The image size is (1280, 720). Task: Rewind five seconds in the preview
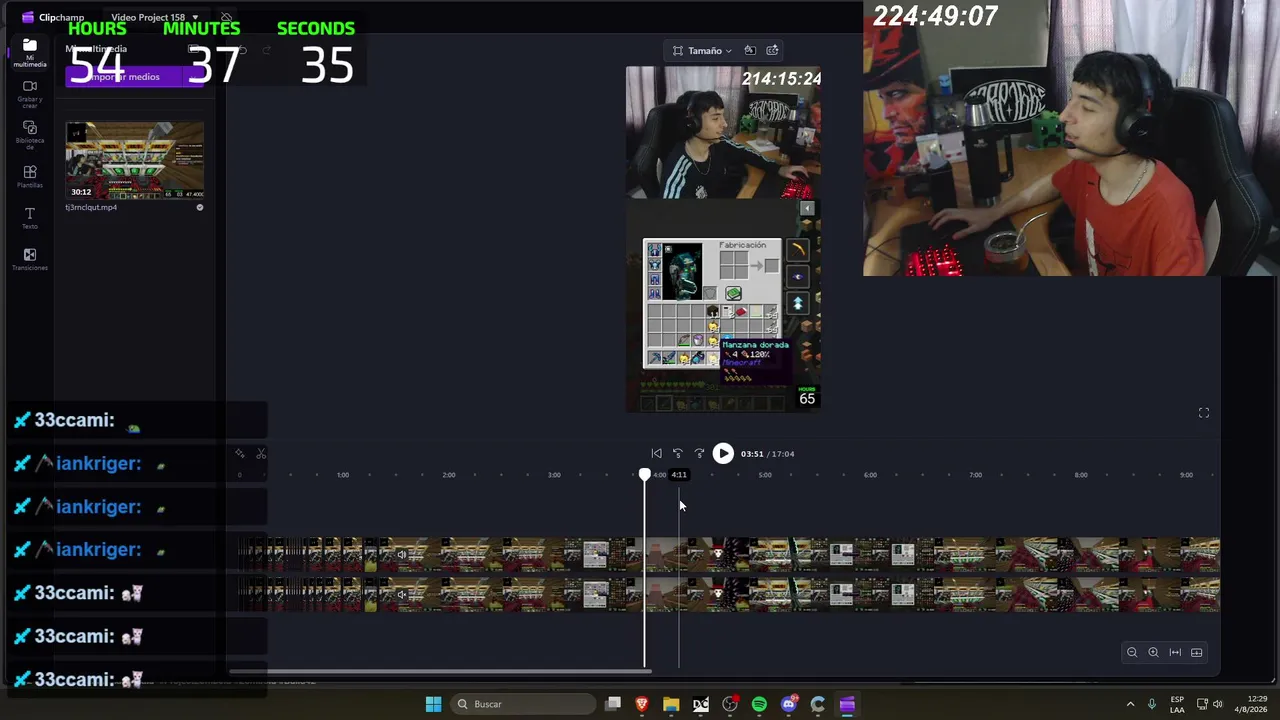[678, 454]
